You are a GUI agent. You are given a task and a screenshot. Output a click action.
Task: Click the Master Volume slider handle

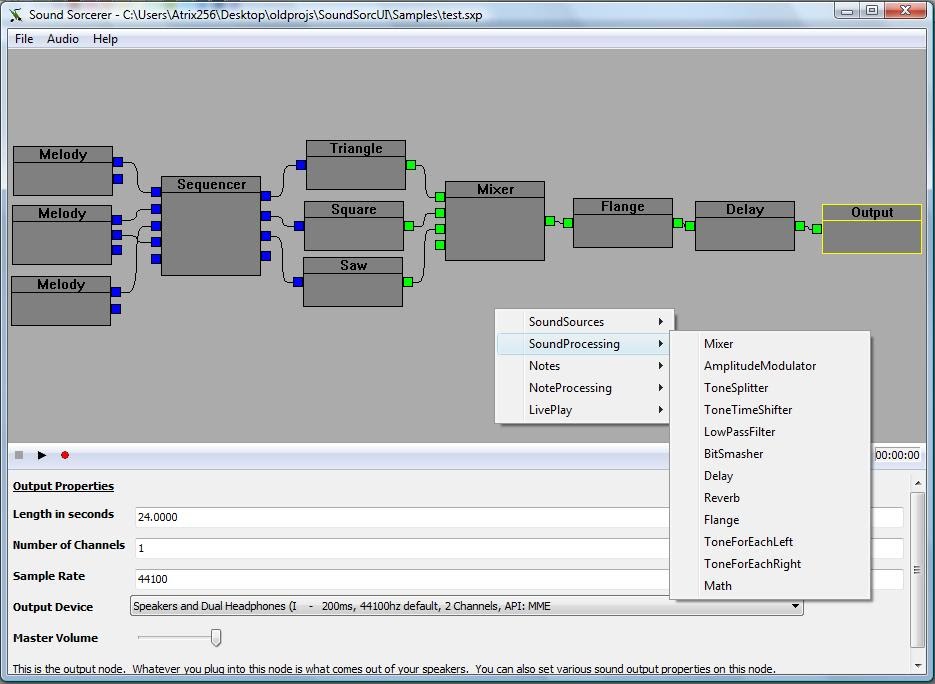coord(215,638)
